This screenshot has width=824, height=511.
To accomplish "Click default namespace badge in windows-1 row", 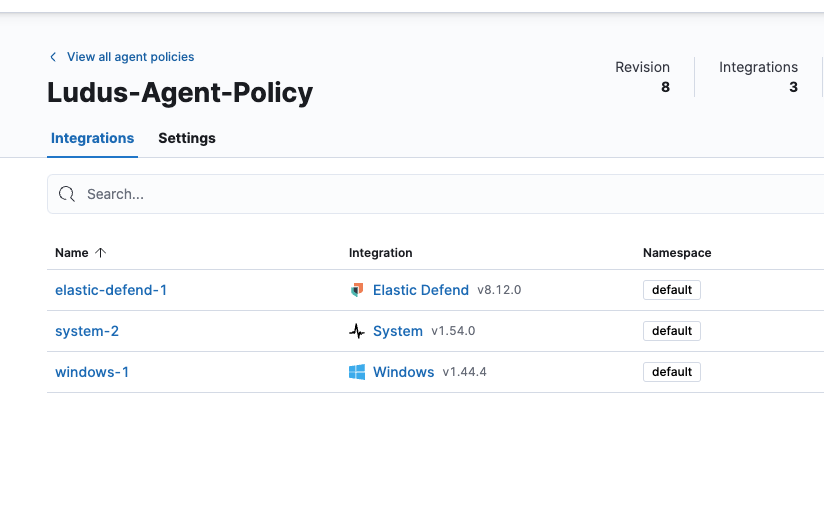I will pos(672,372).
